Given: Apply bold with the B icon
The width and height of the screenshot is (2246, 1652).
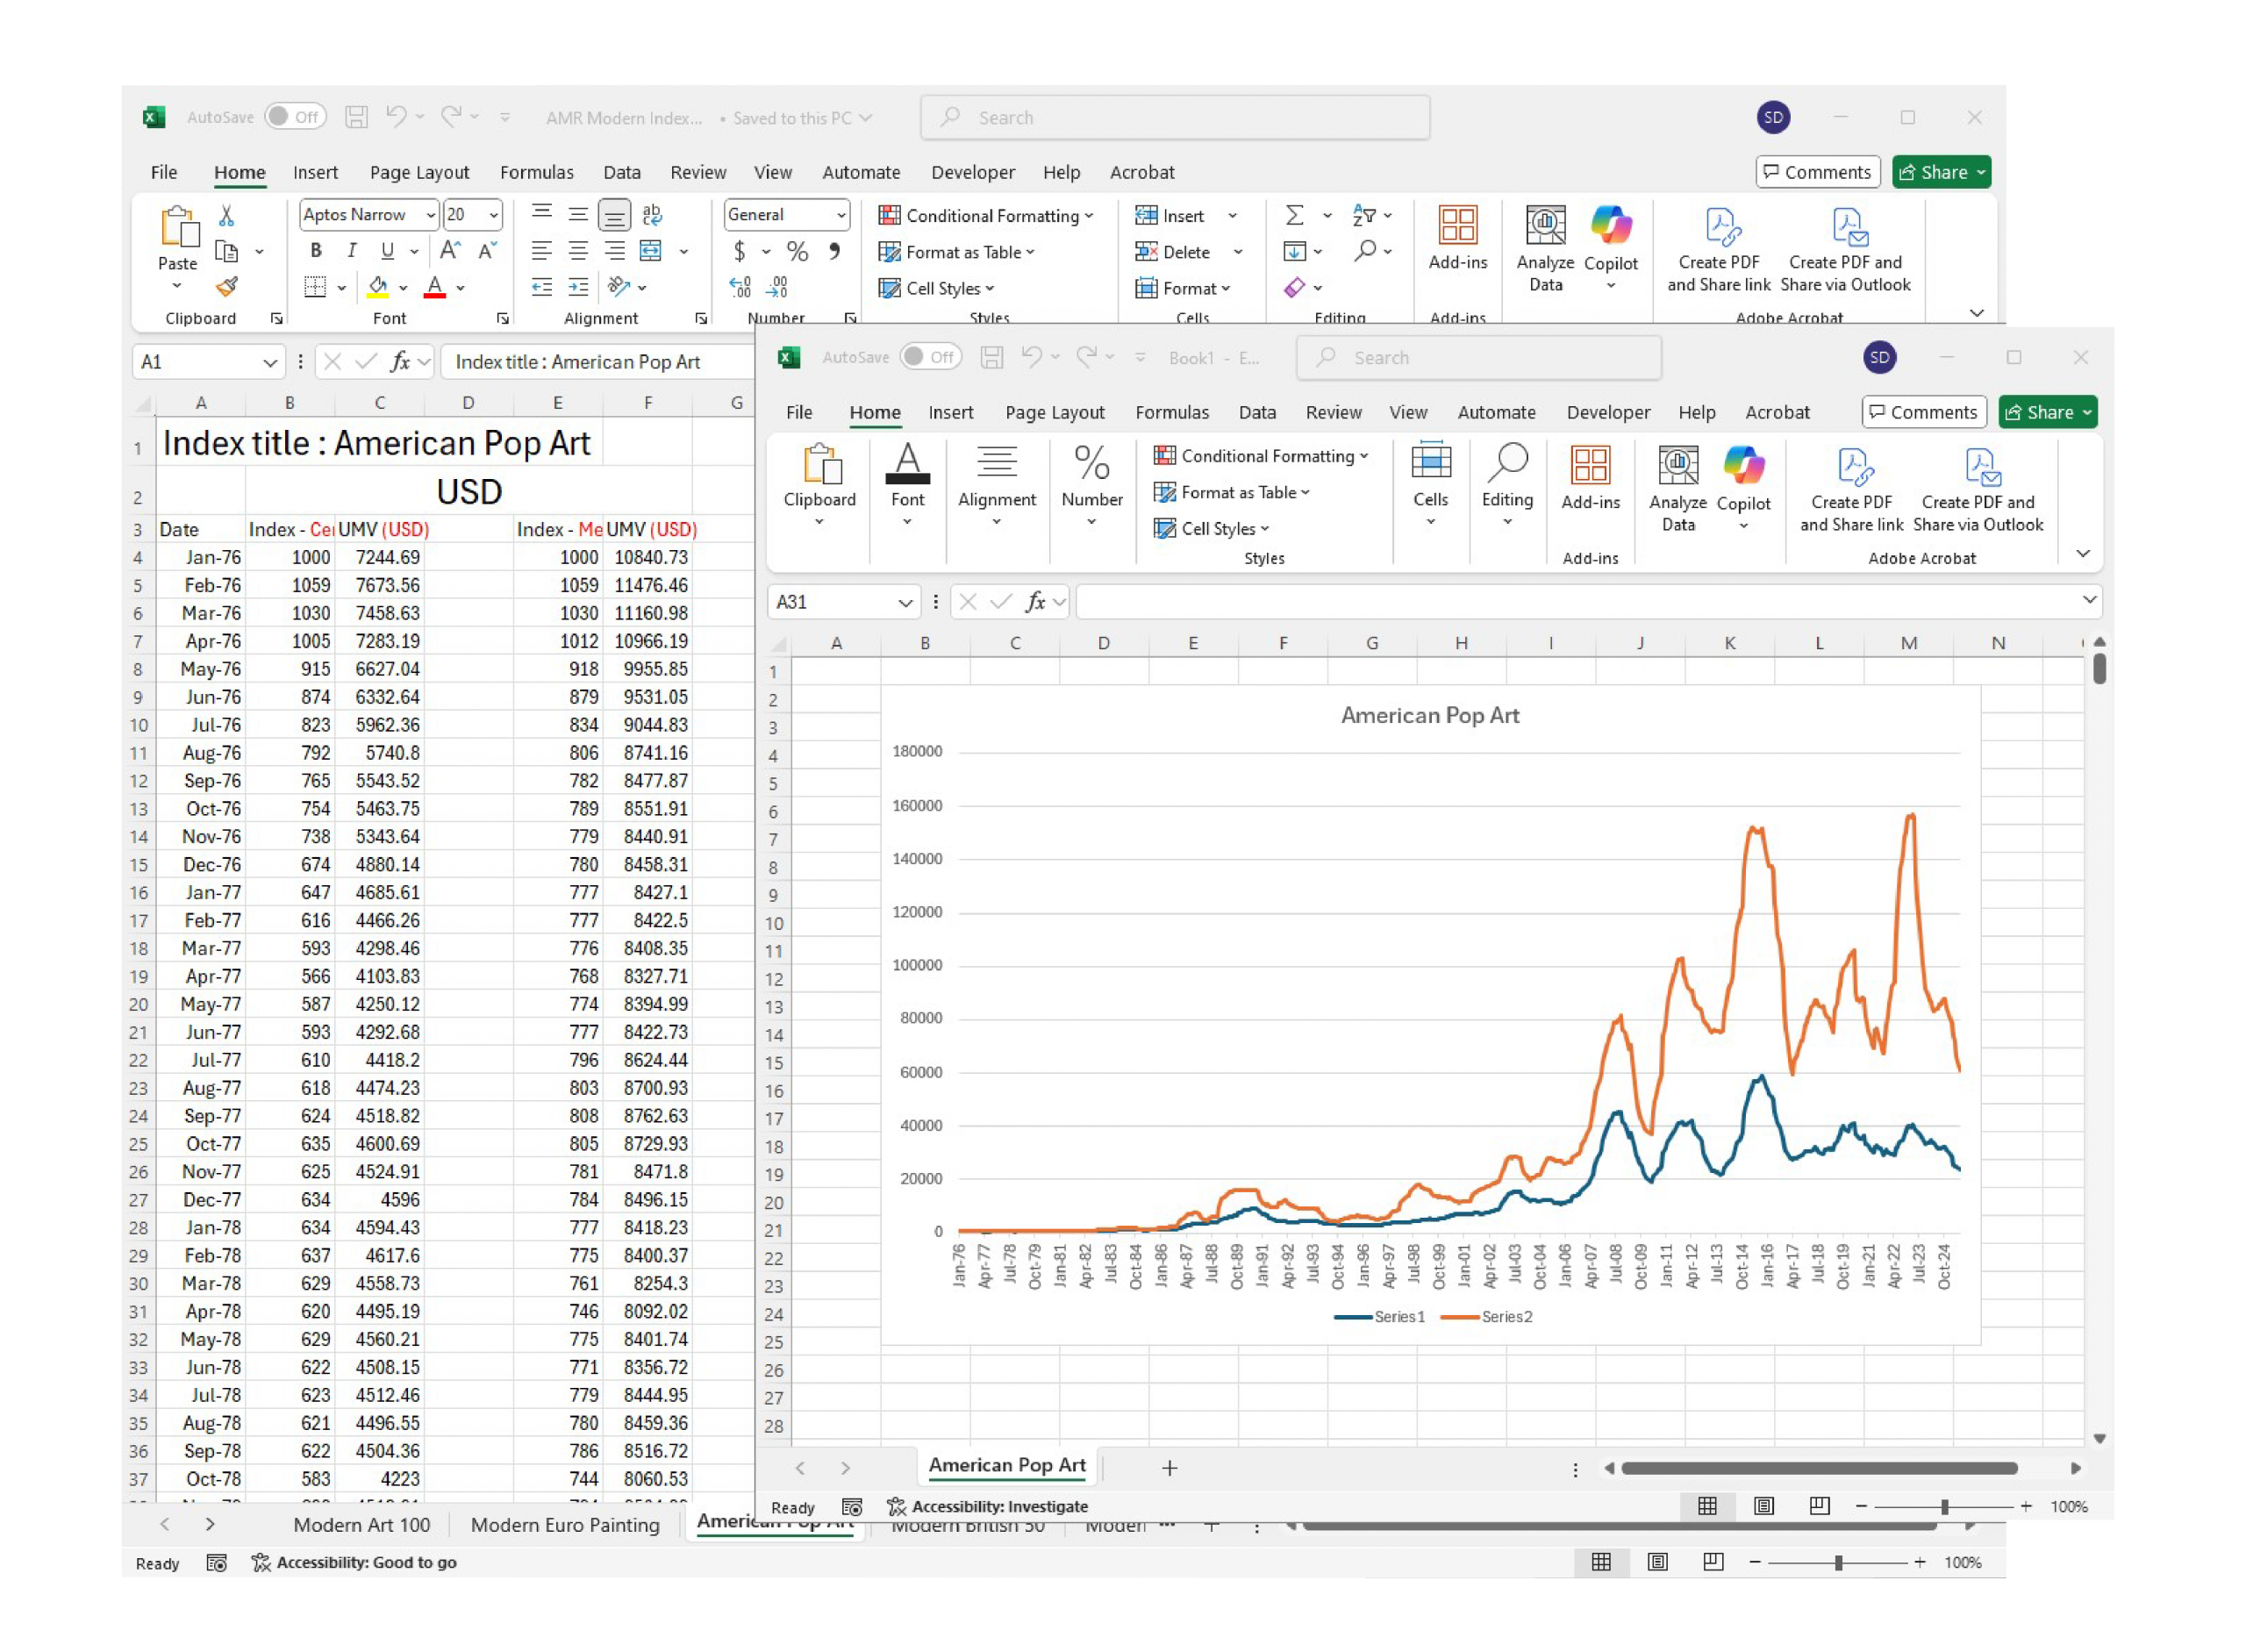Looking at the screenshot, I should click(316, 251).
